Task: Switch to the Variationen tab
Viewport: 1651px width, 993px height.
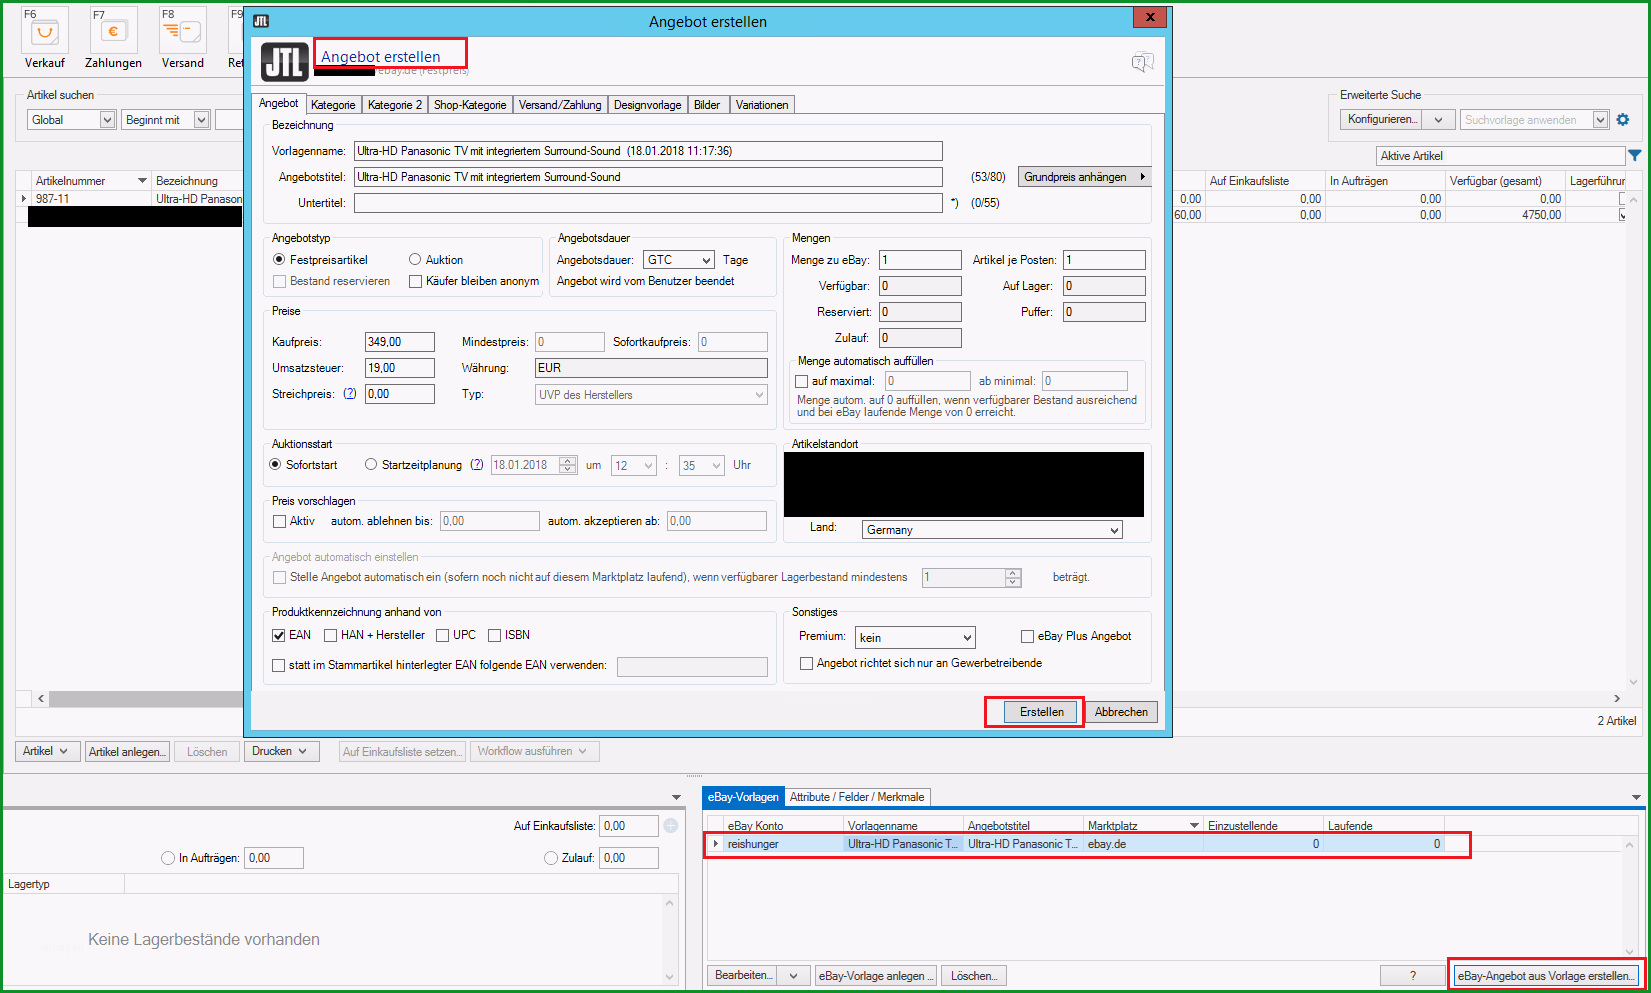Action: 762,105
